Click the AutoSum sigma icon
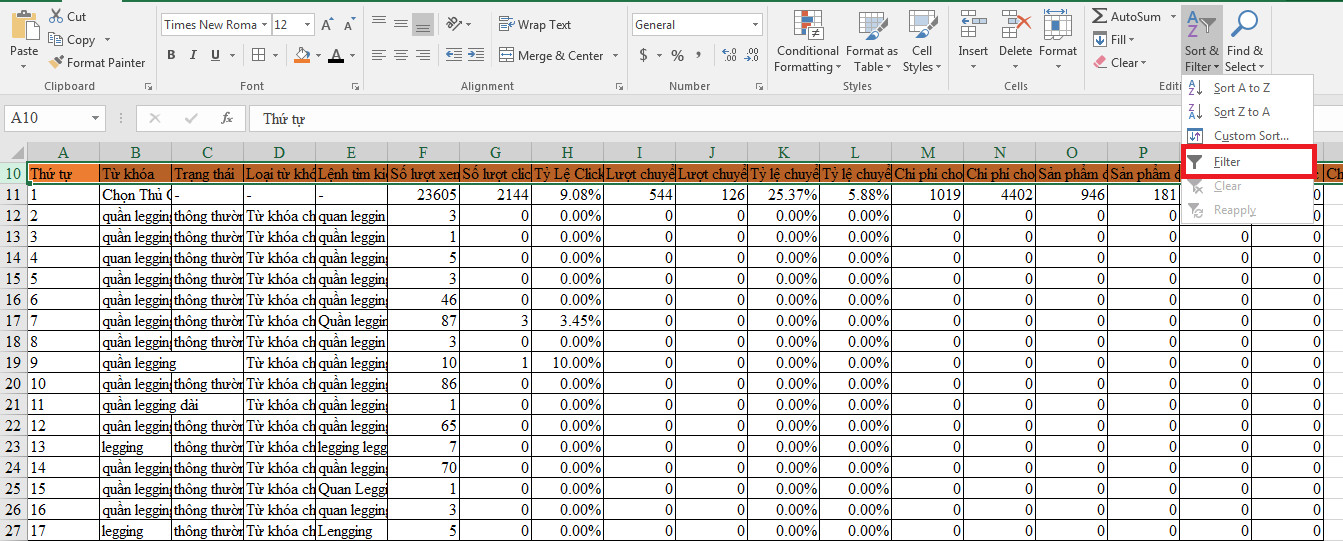 [x=1099, y=17]
